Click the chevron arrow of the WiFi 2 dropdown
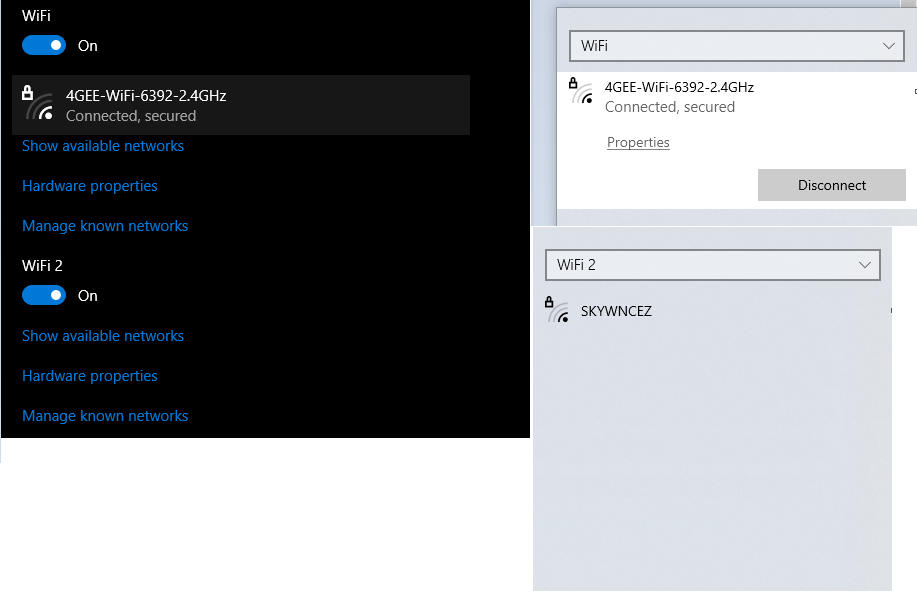Viewport: 918px width, 593px height. pos(865,265)
